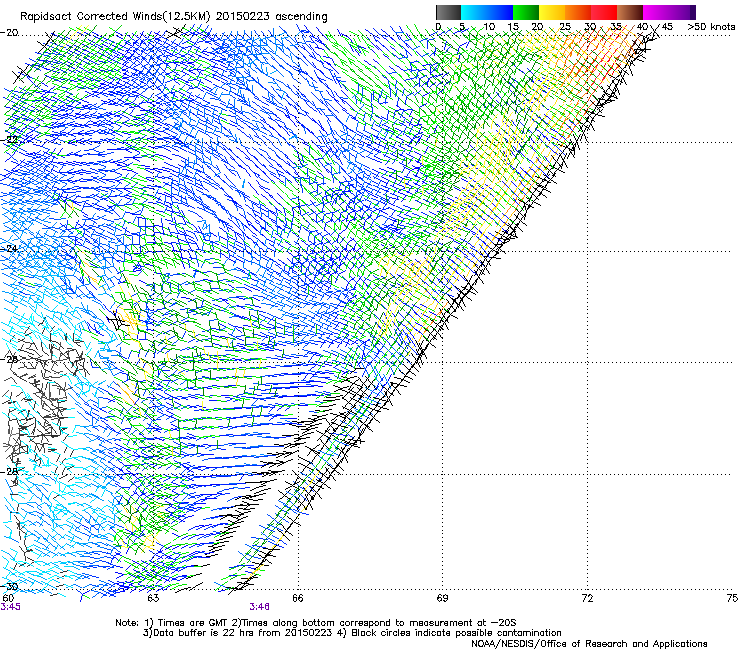Screen dimensions: 740x650
Task: Click longitude label '66' on bottom axis
Action: (297, 598)
